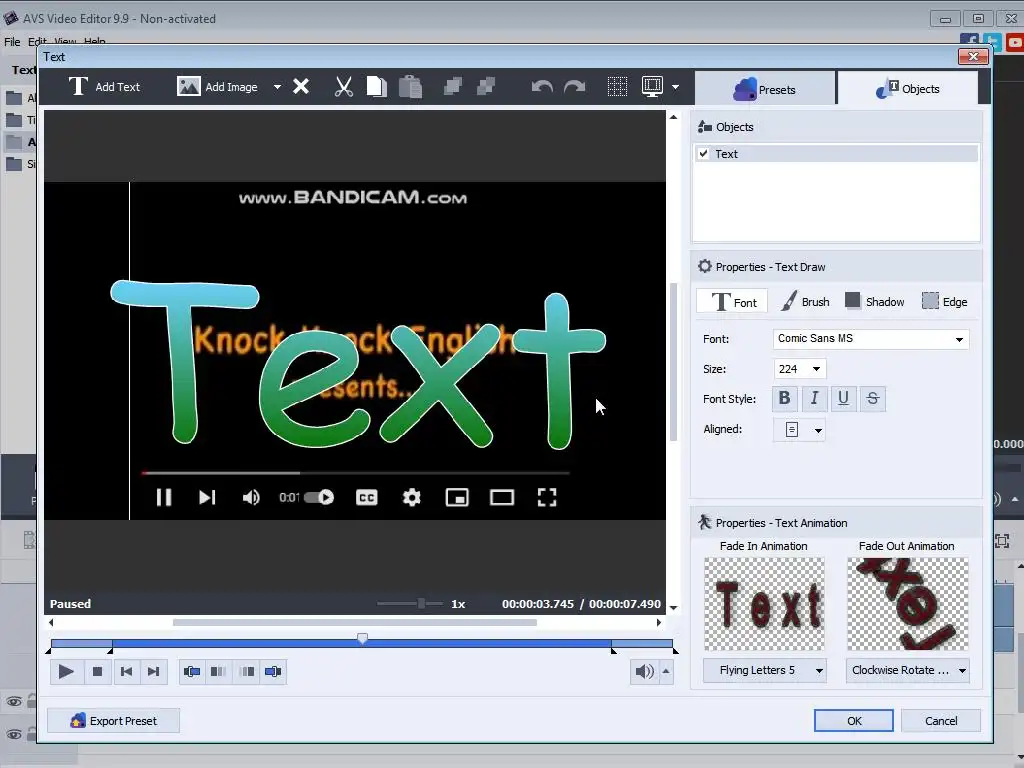Screen dimensions: 1024x768
Task: Open the Flying Letters 5 dropdown
Action: click(x=765, y=671)
